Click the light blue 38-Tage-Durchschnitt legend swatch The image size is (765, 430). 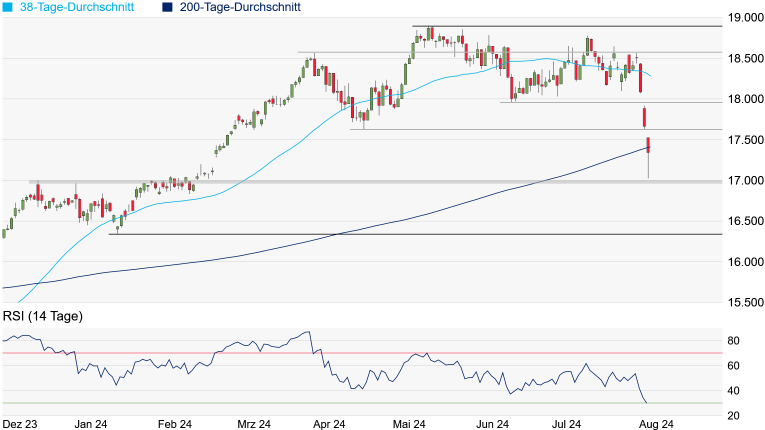coord(9,7)
